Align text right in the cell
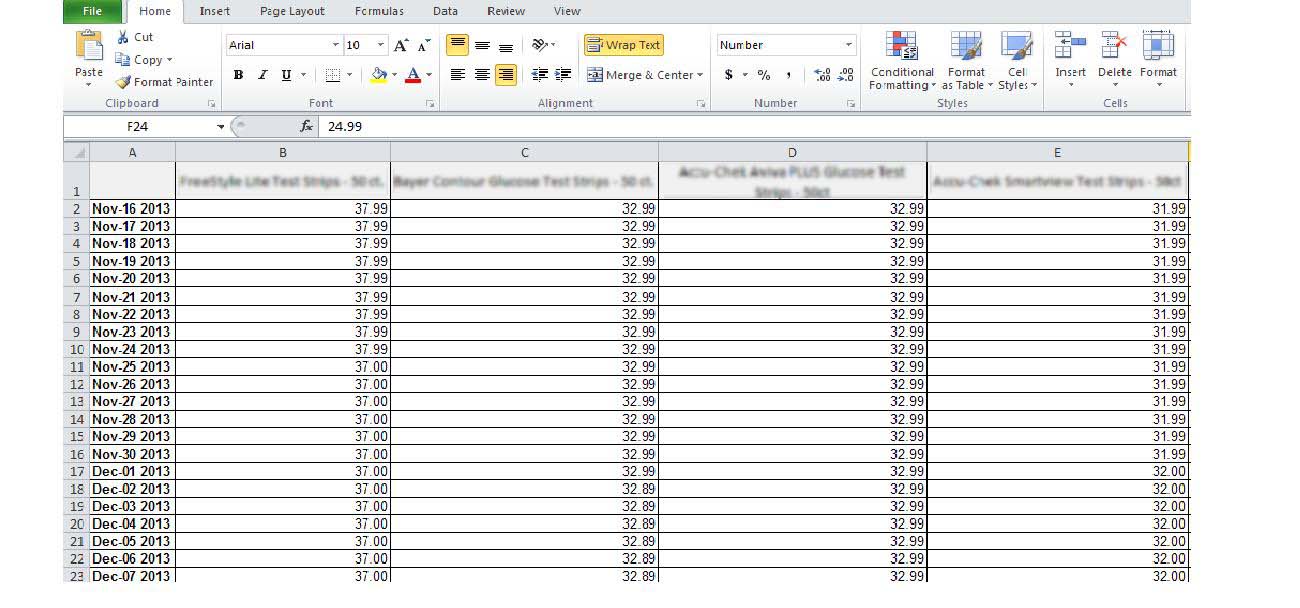The image size is (1300, 608). tap(506, 75)
